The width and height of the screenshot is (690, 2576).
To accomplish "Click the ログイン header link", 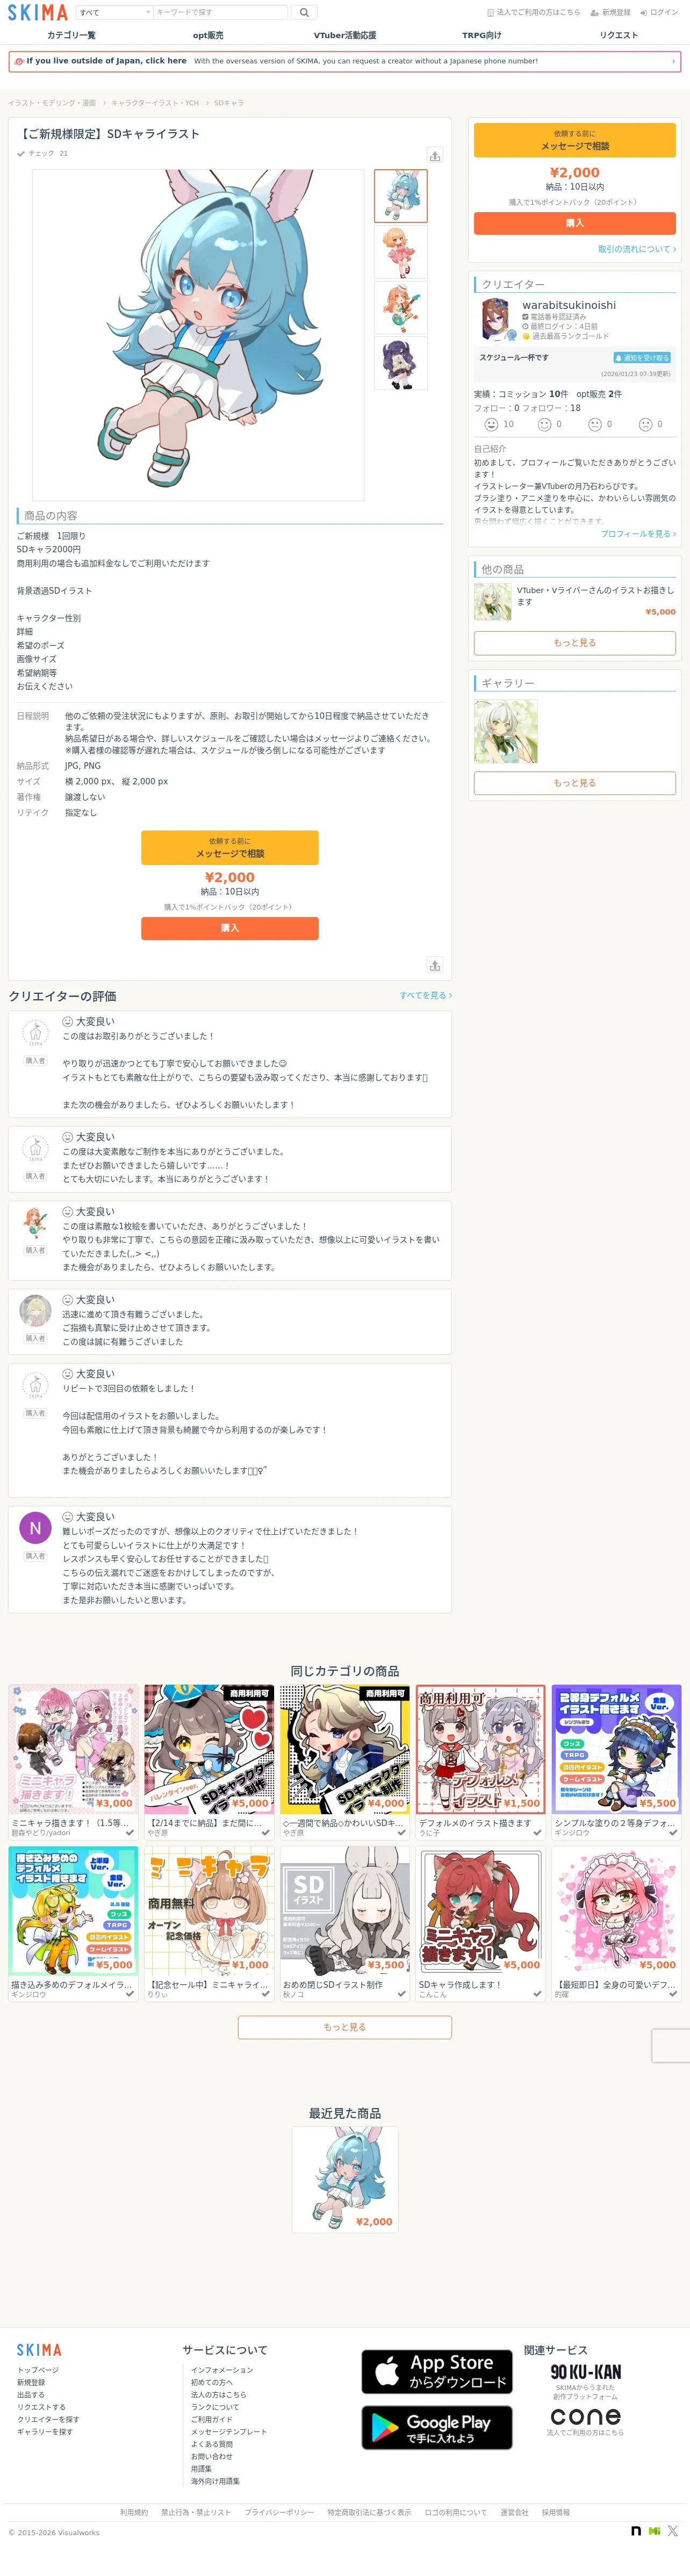I will (x=659, y=12).
